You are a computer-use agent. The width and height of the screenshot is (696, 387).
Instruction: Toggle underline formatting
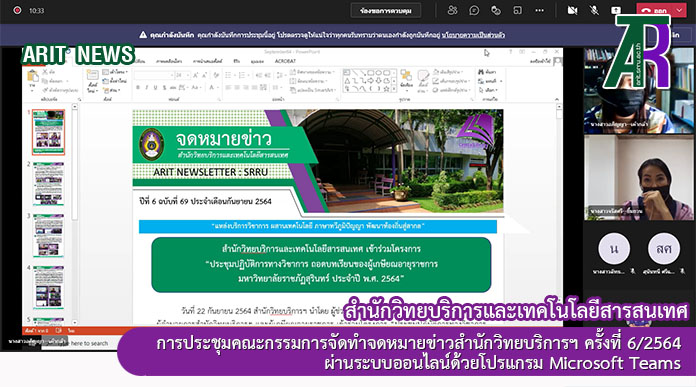click(155, 87)
